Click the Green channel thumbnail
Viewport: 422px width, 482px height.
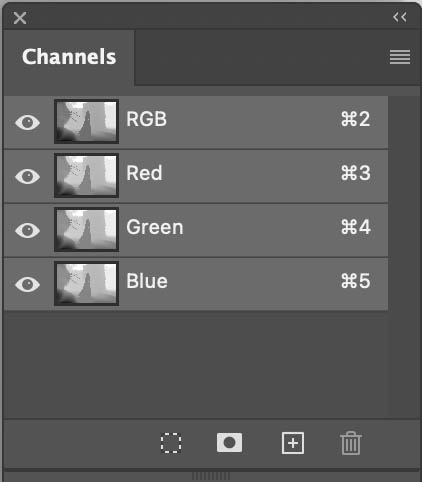click(x=86, y=229)
